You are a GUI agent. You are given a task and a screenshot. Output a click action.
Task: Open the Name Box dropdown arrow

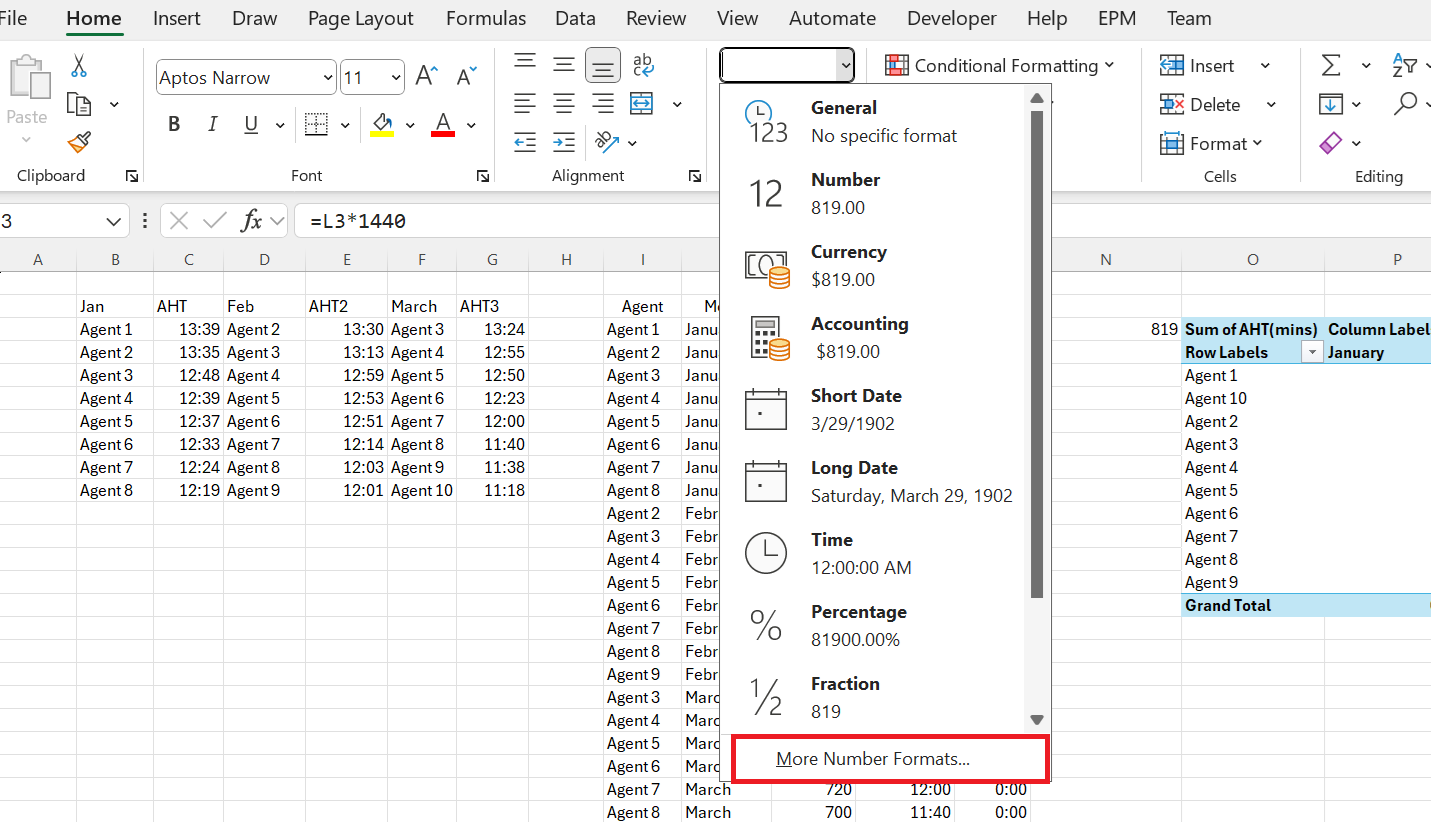click(x=113, y=221)
